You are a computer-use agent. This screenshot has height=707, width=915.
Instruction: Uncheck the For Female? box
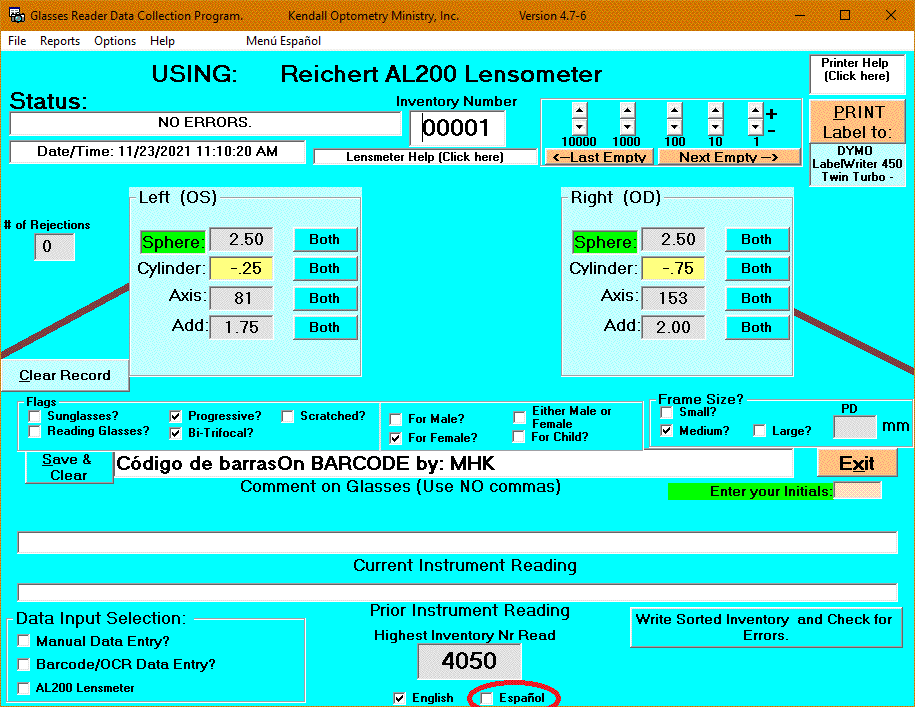click(396, 438)
